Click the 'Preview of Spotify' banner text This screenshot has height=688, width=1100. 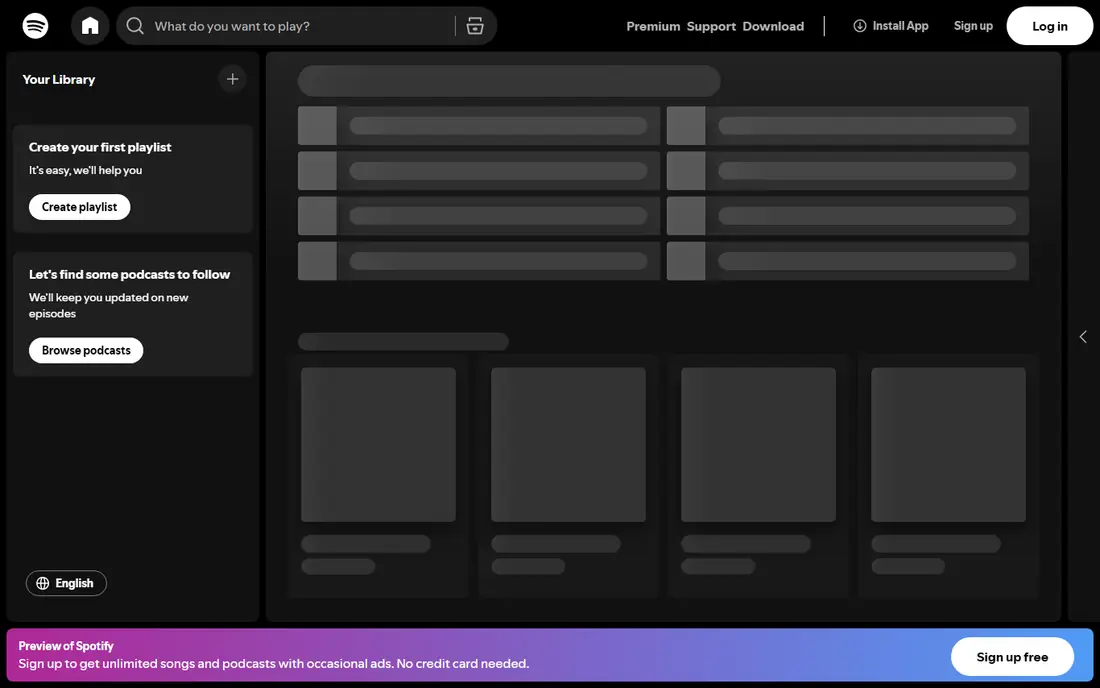(x=66, y=646)
